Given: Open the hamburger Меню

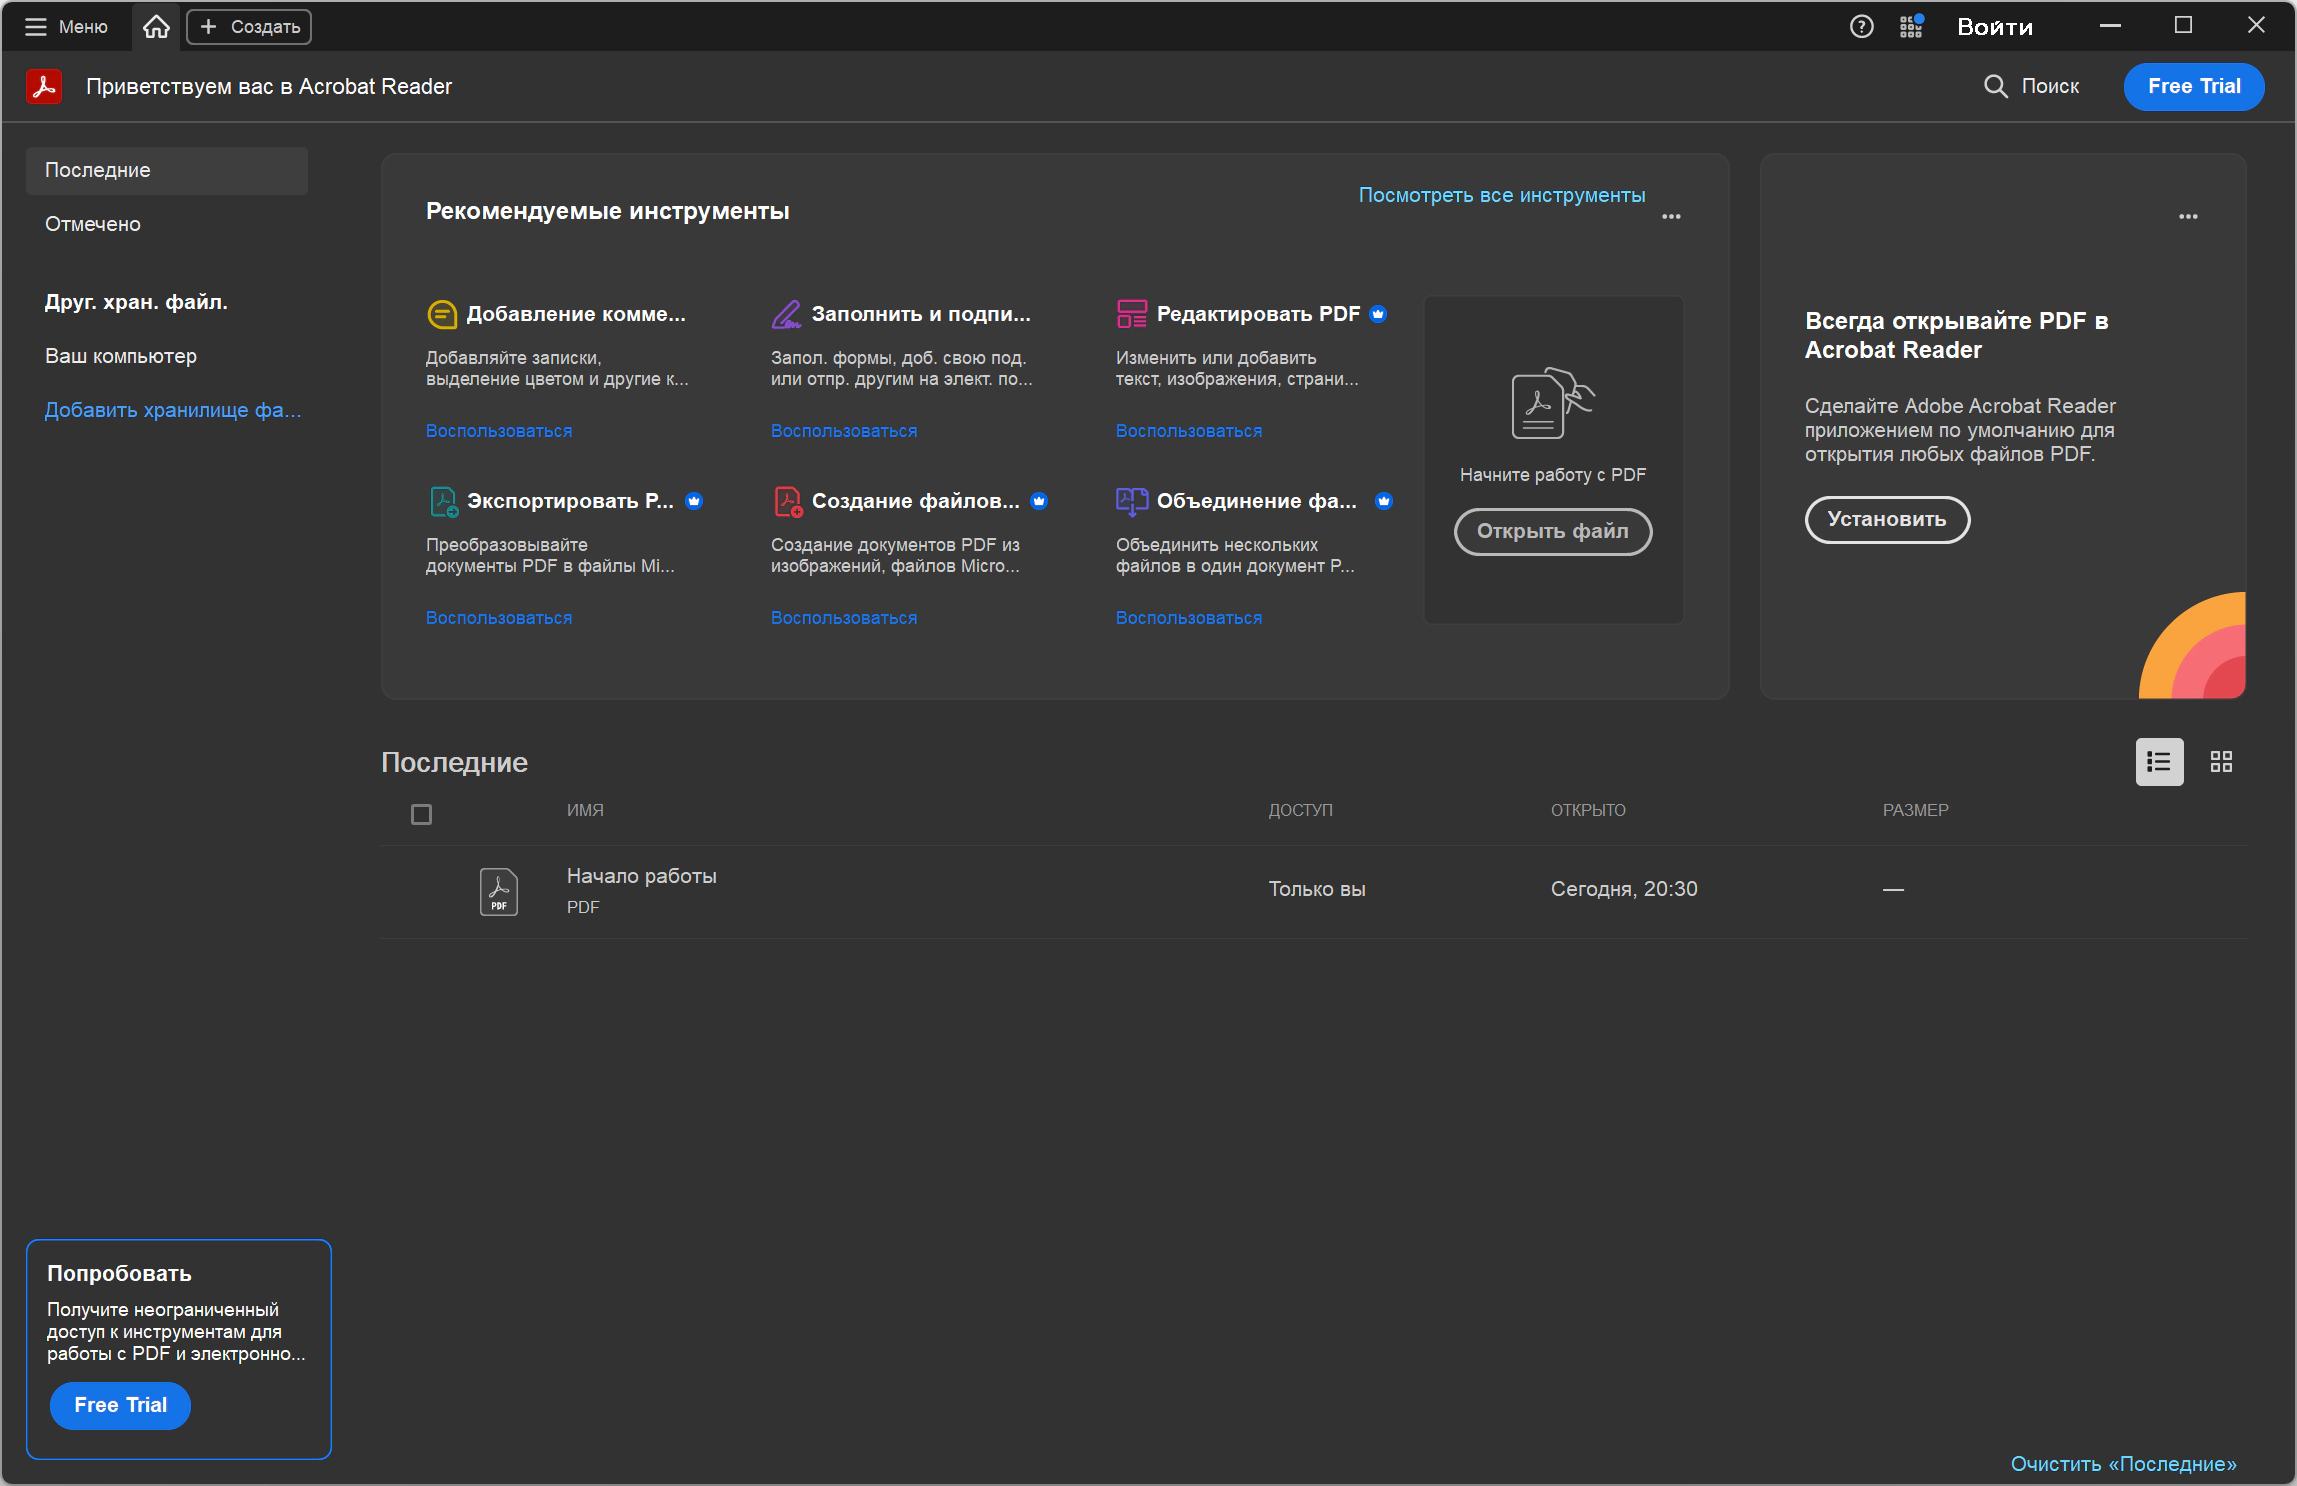Looking at the screenshot, I should (66, 27).
